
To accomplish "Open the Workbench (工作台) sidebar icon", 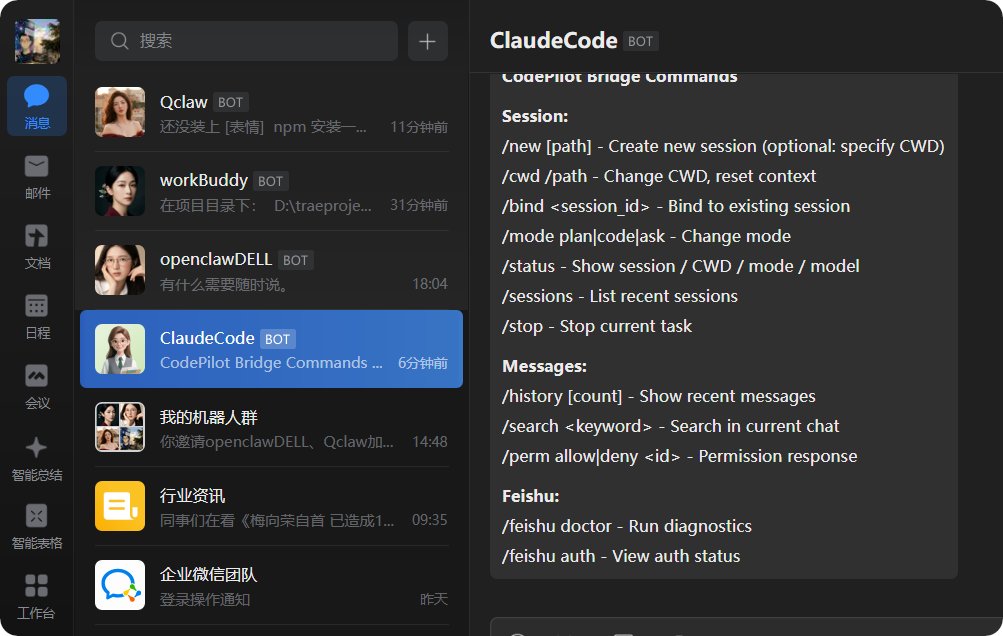I will [36, 596].
